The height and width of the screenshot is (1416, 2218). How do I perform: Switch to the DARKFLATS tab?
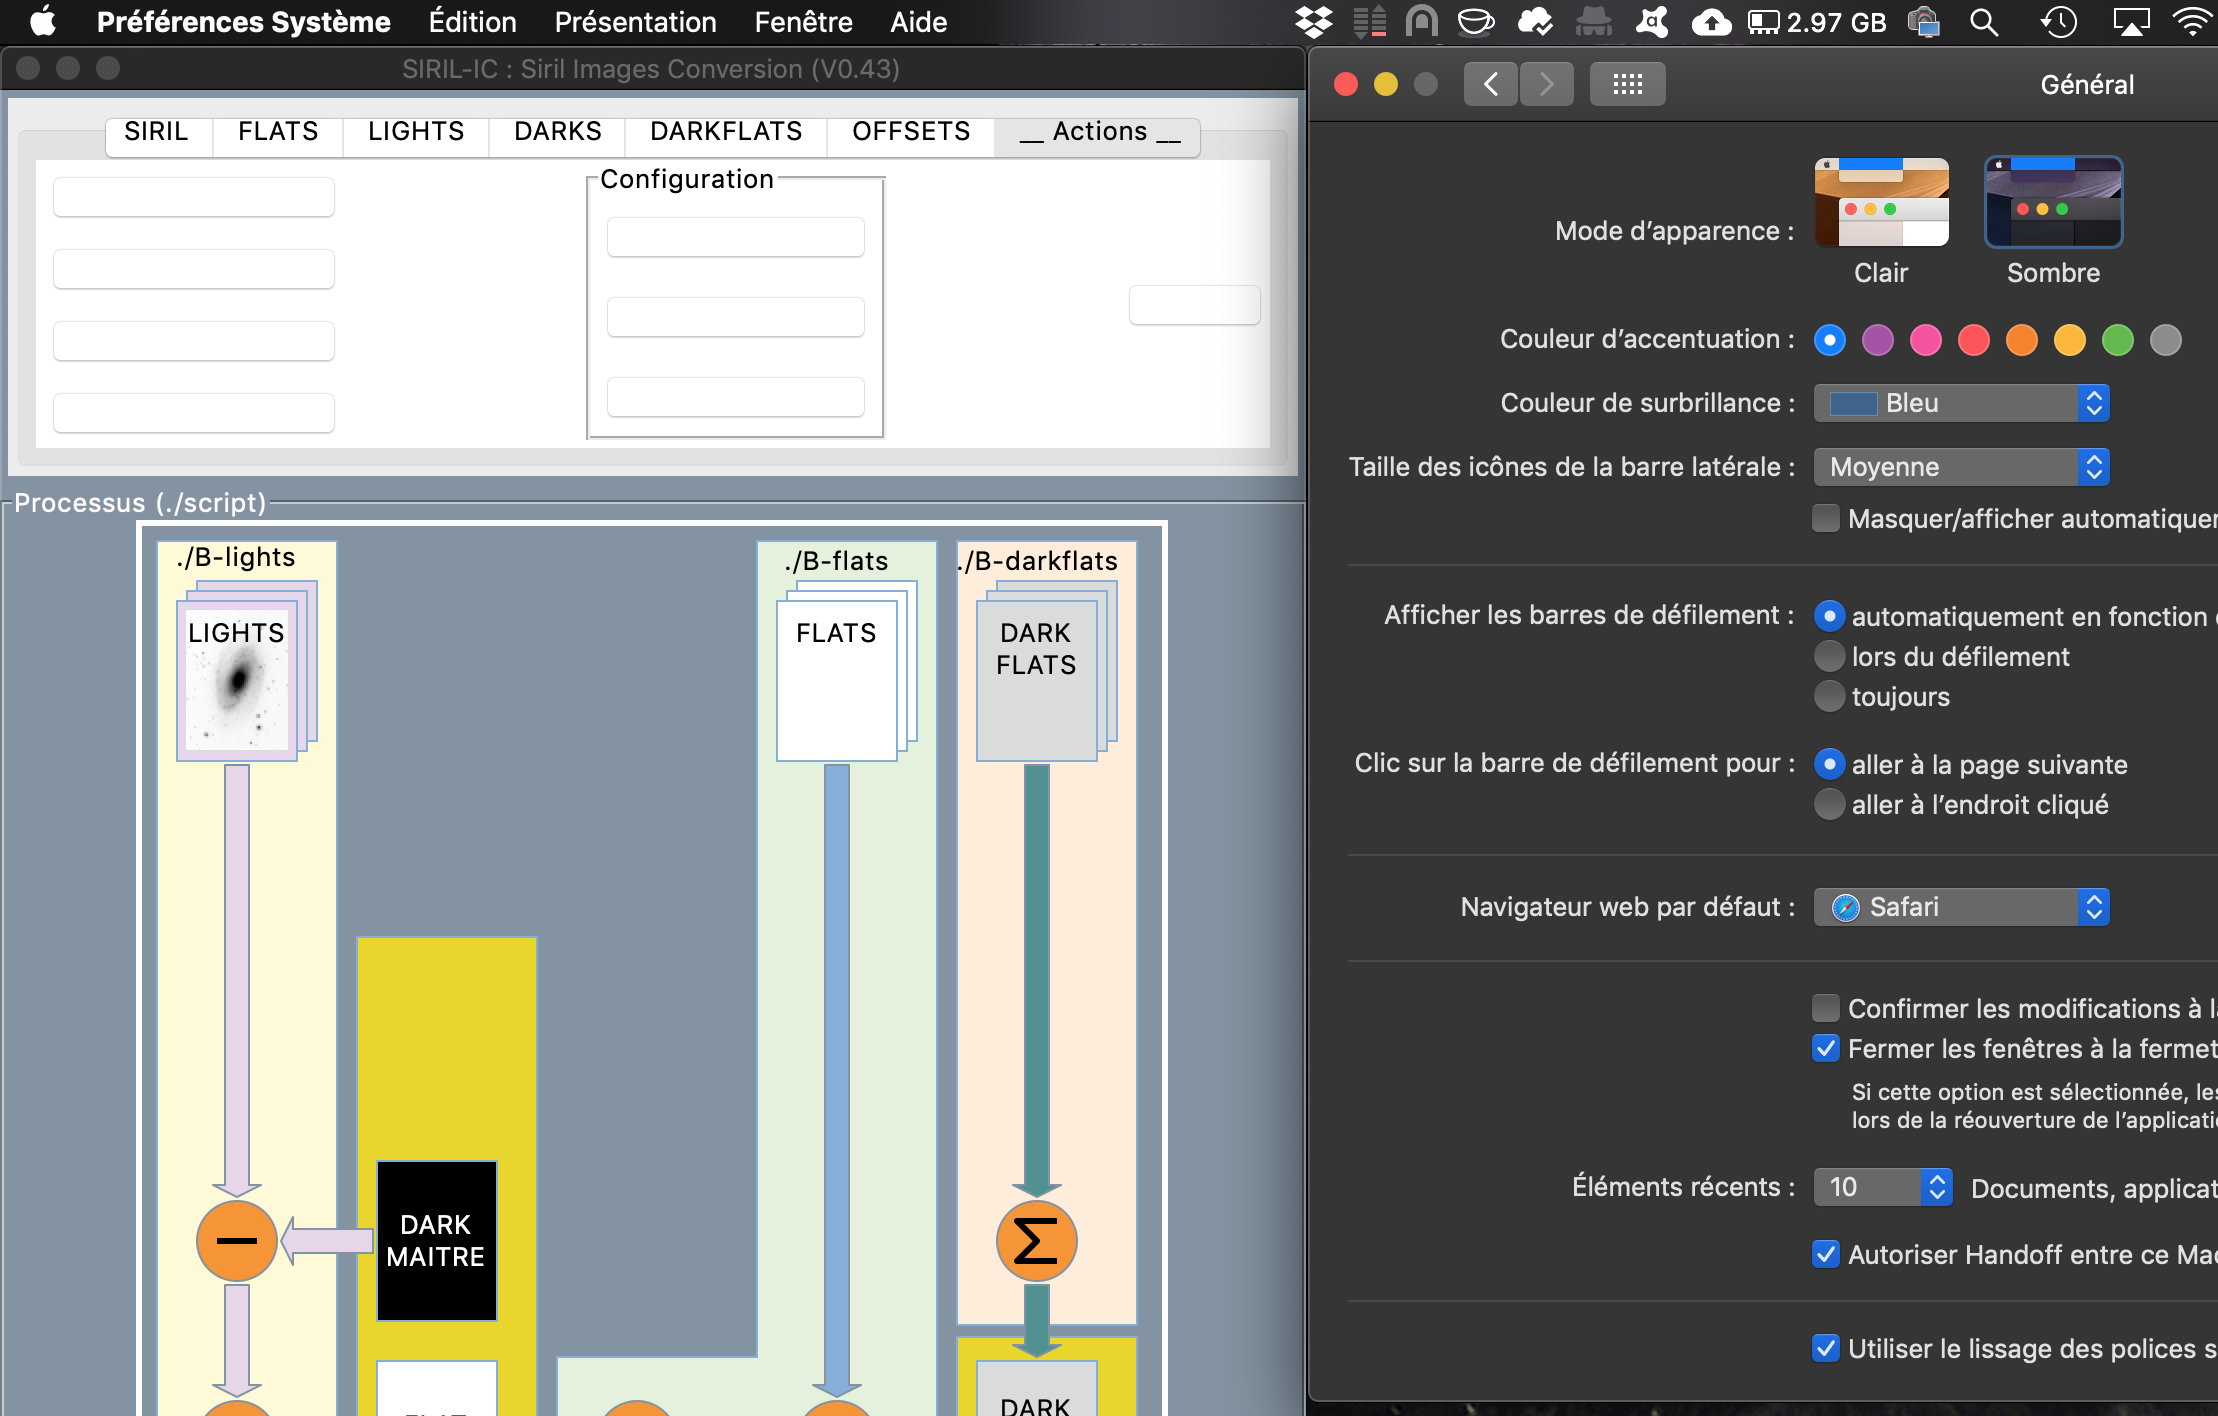point(726,132)
